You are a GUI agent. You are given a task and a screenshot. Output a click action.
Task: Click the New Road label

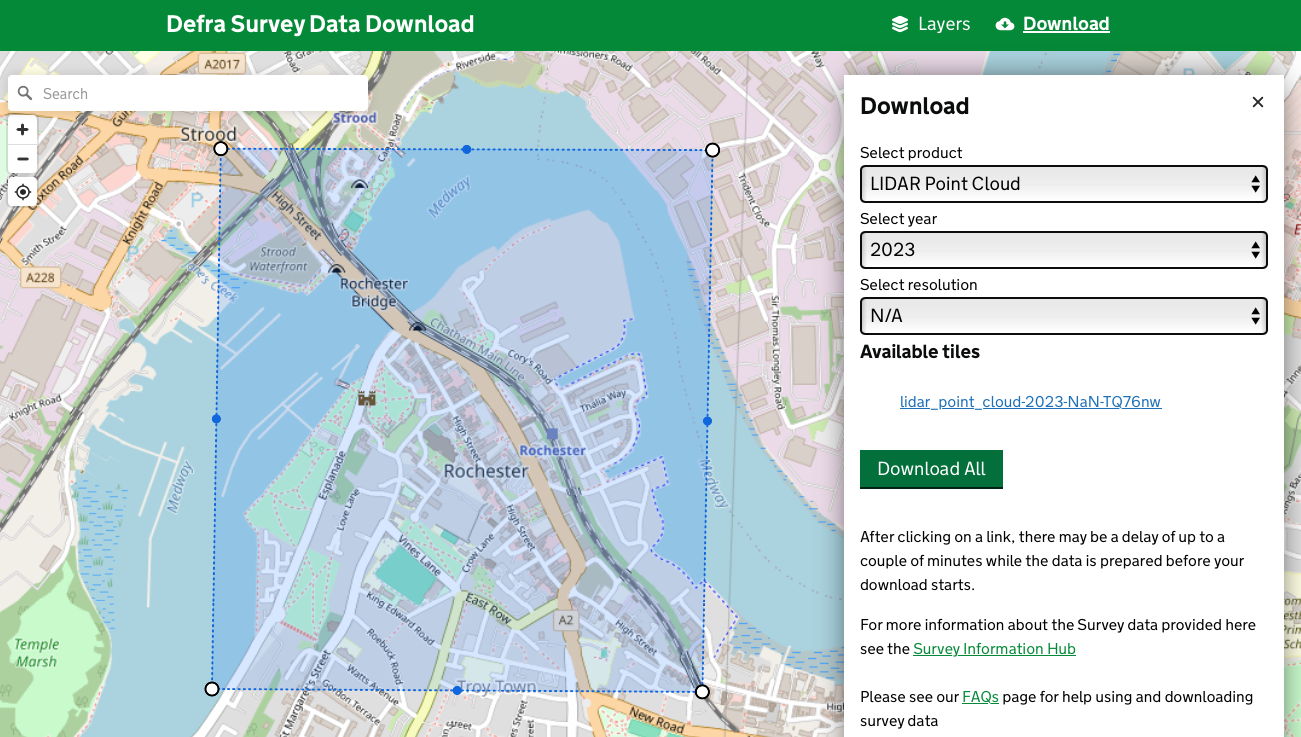(x=656, y=720)
